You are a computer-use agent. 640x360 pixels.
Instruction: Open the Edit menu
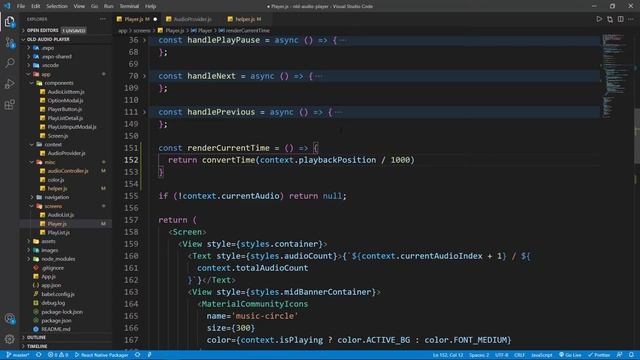point(36,6)
